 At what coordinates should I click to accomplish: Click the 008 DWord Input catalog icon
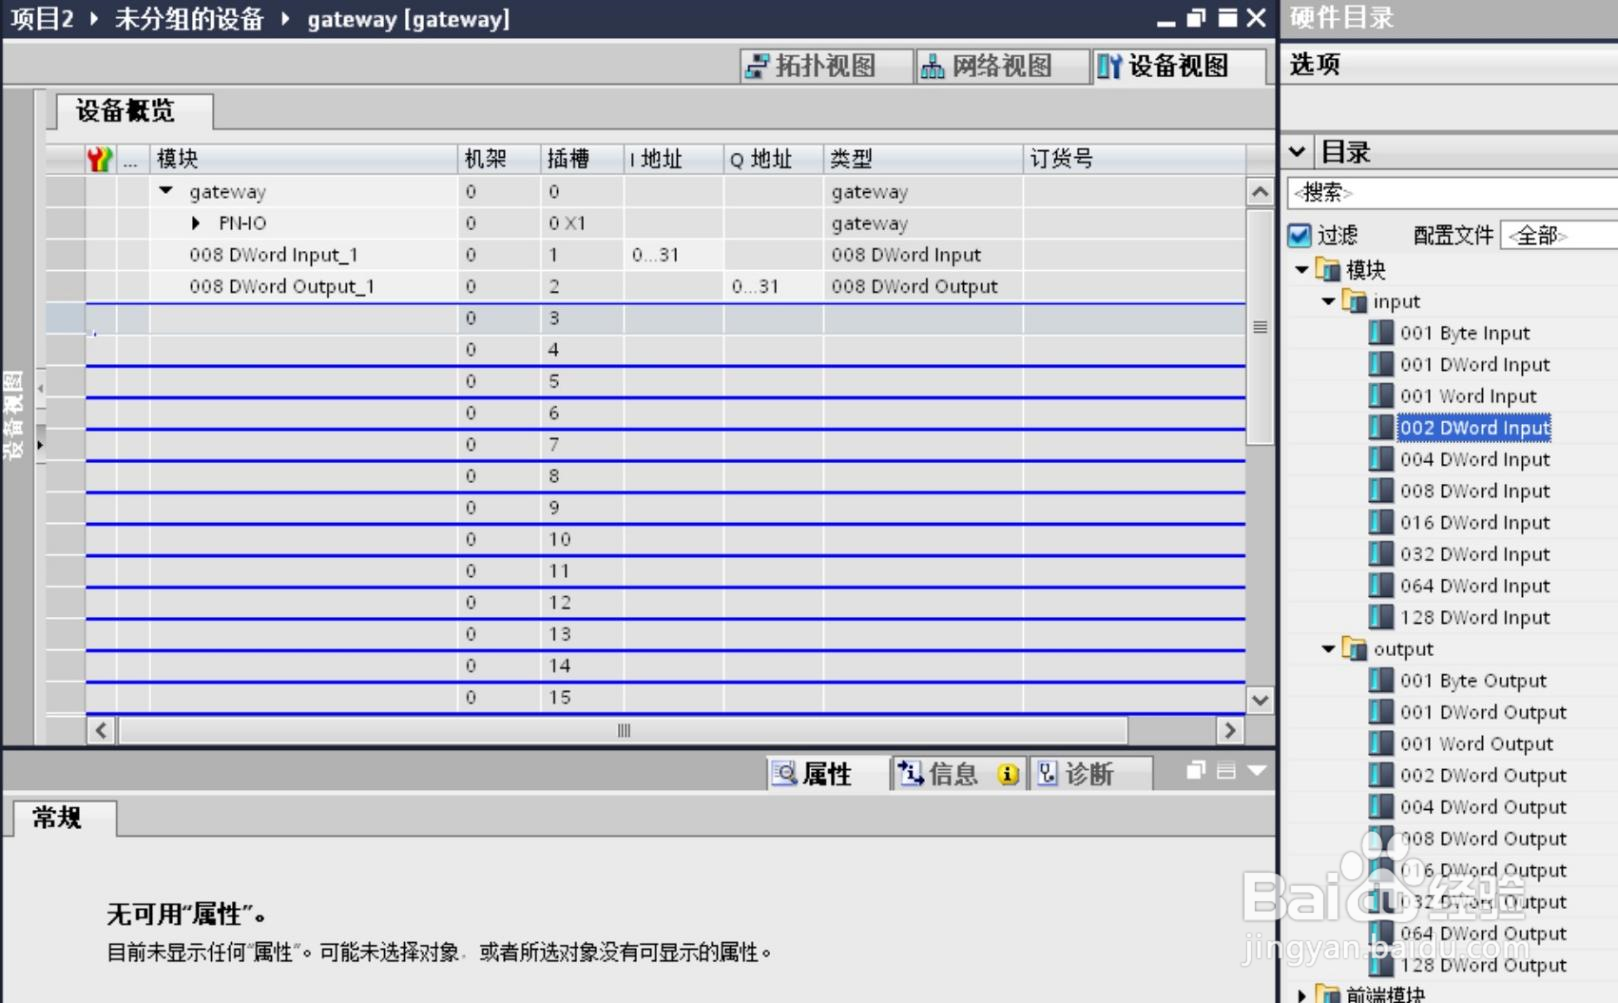1381,491
